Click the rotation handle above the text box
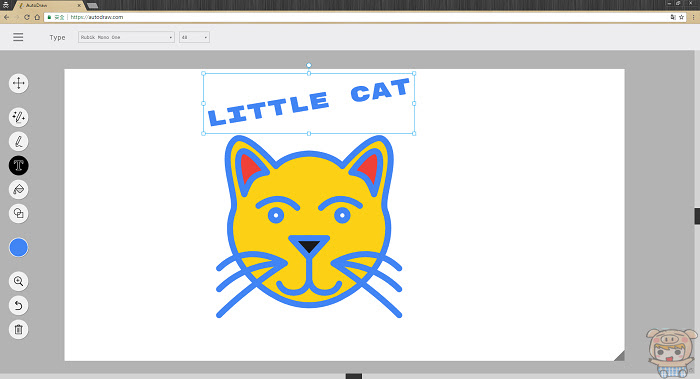The image size is (700, 379). pos(308,65)
